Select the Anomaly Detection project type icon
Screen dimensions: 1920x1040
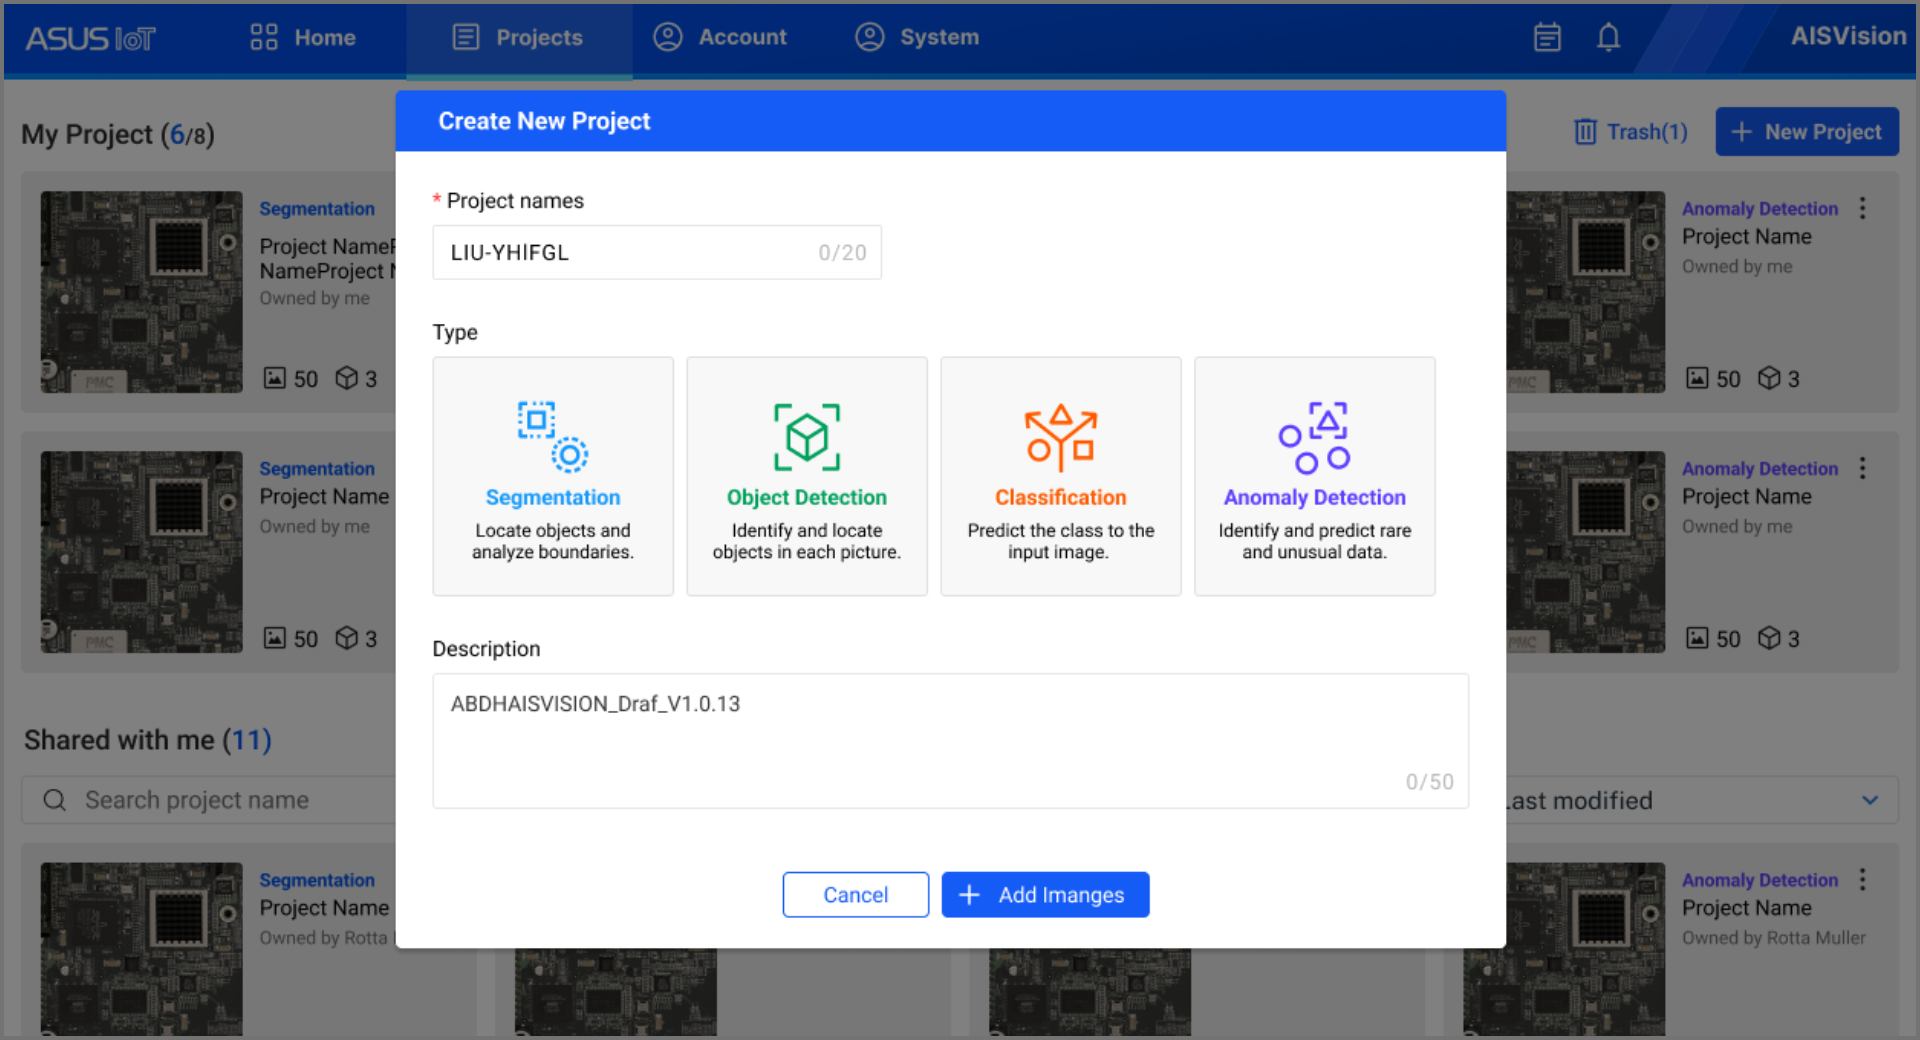[x=1314, y=437]
